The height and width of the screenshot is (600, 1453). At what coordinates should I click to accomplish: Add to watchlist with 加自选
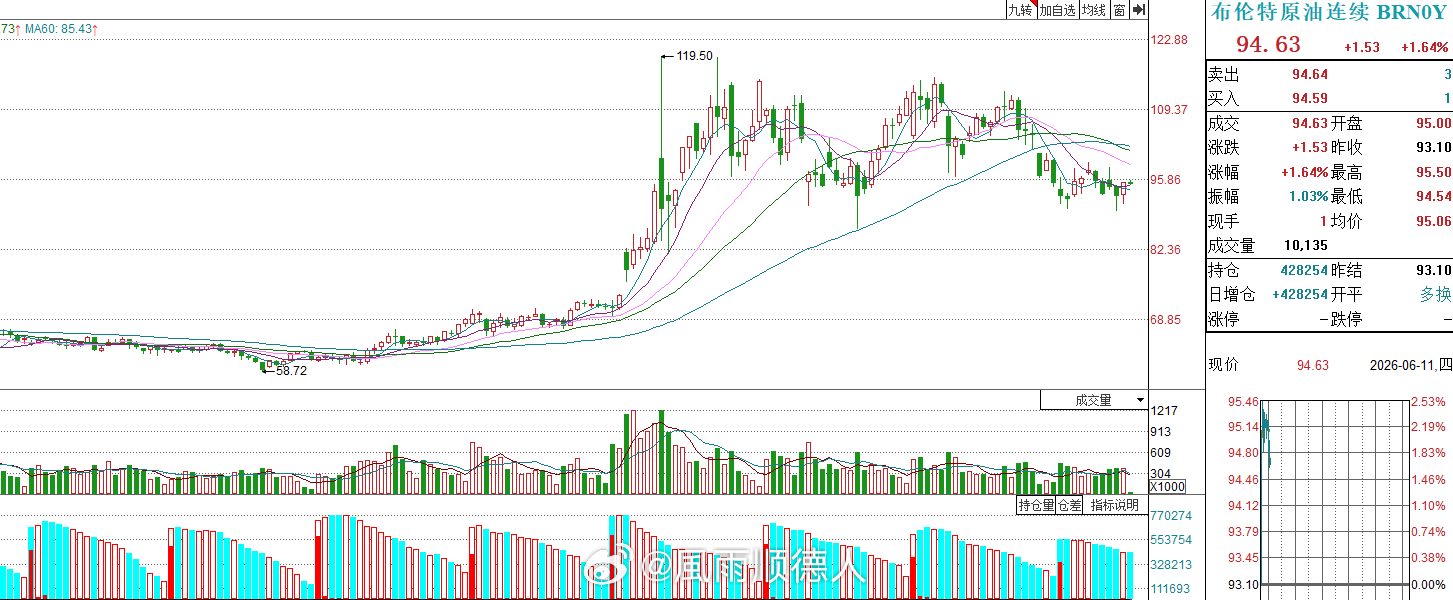coord(1057,10)
